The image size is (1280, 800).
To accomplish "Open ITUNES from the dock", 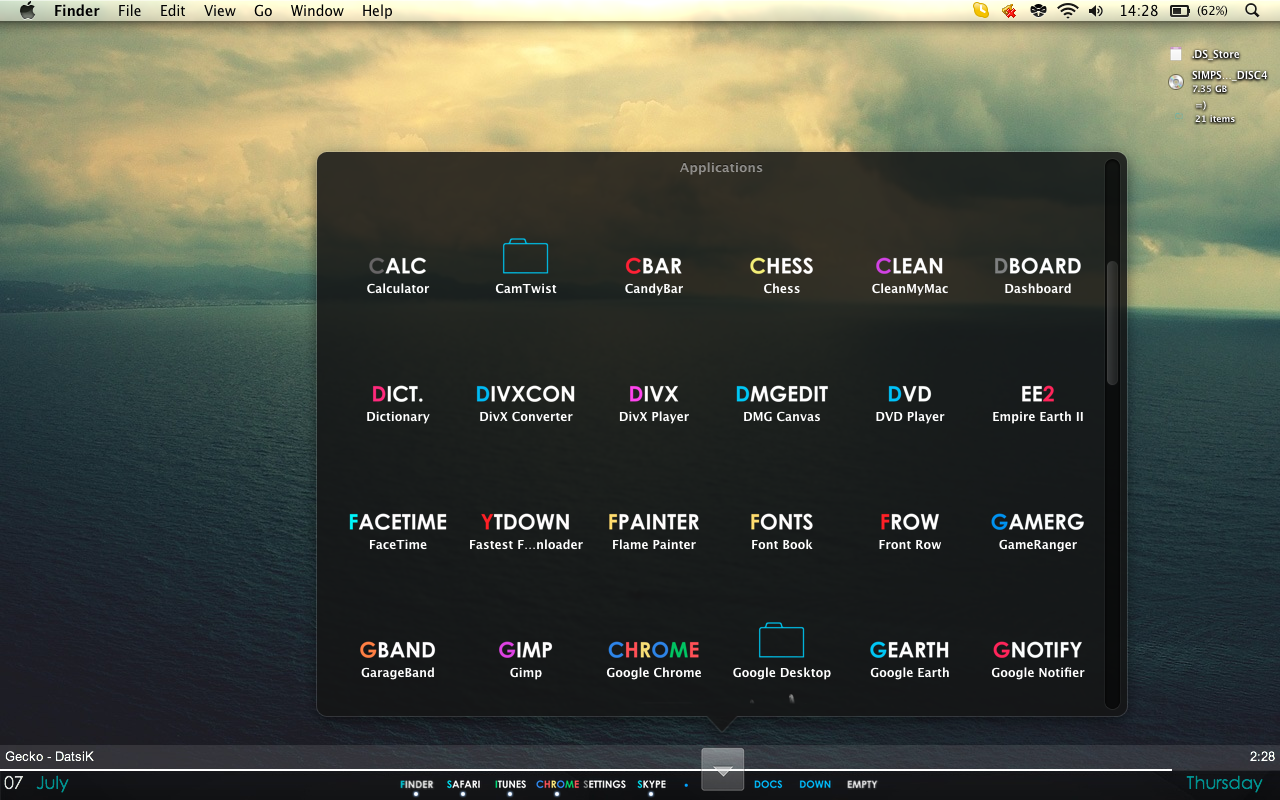I will point(510,785).
